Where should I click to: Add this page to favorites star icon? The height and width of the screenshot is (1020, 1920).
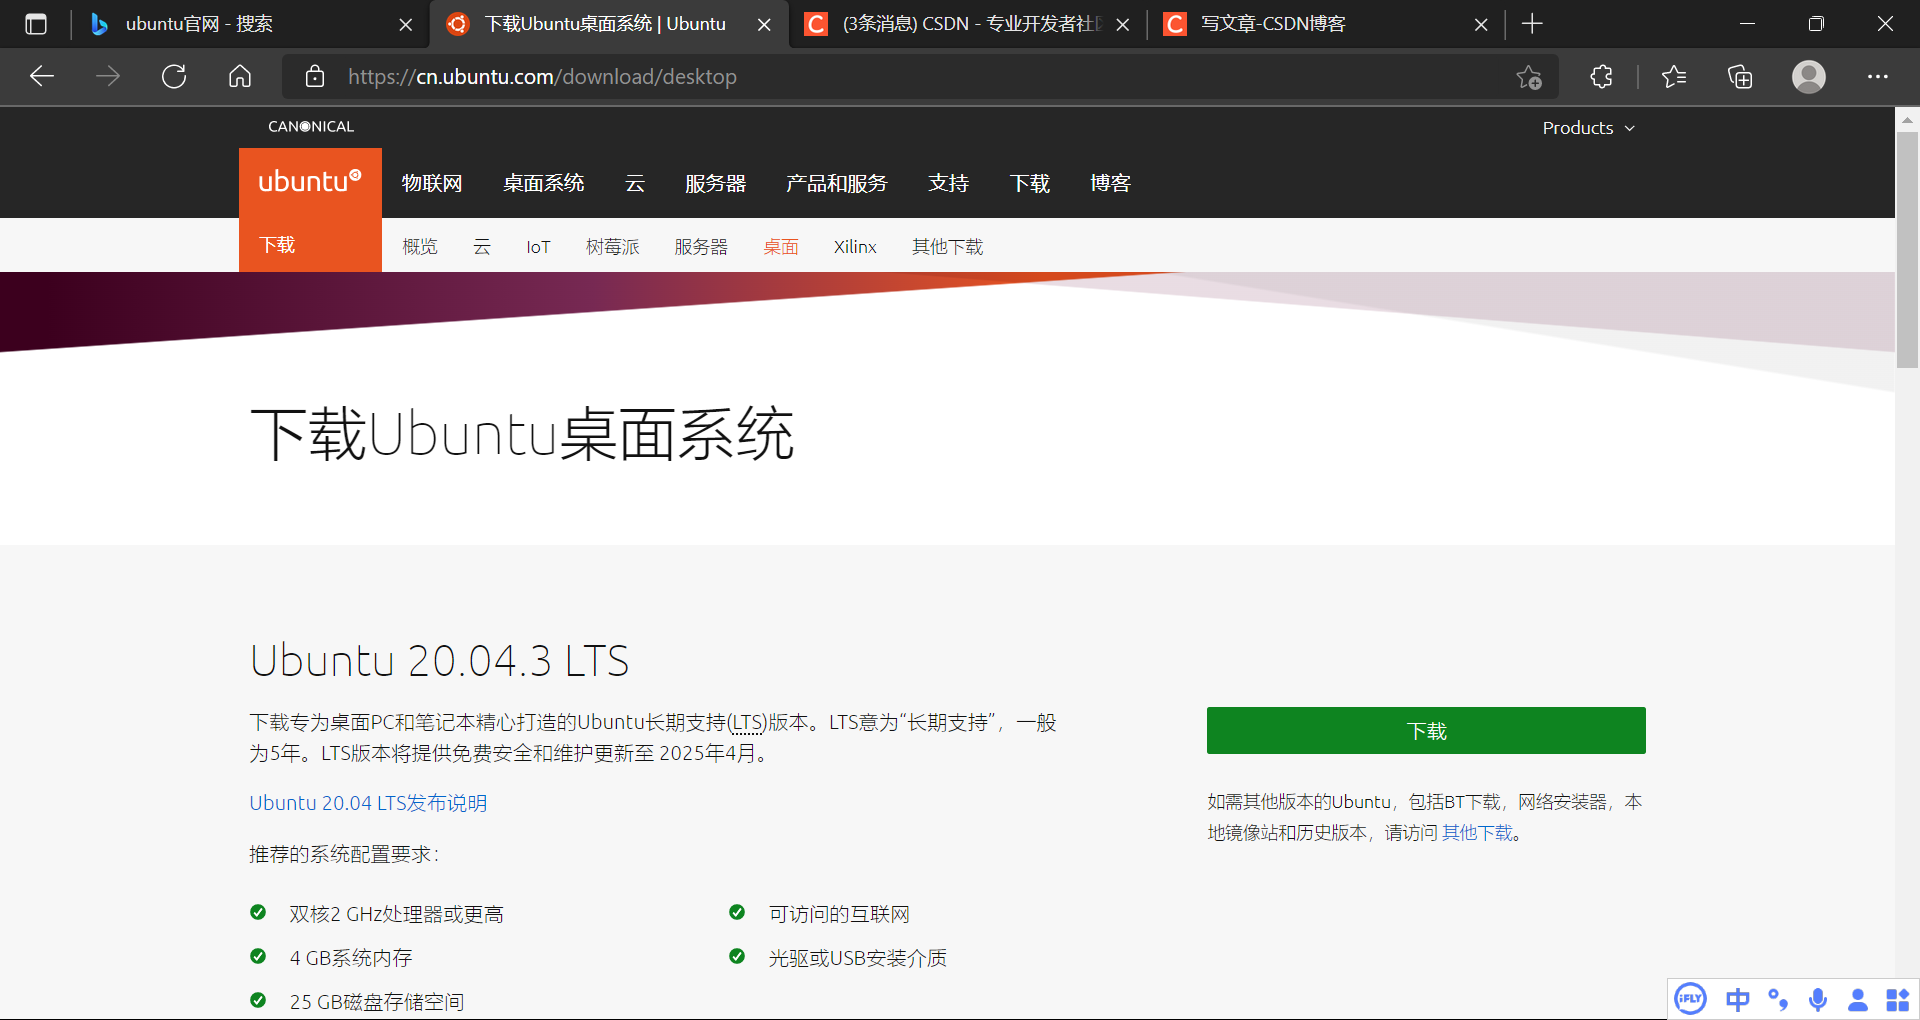click(x=1528, y=77)
